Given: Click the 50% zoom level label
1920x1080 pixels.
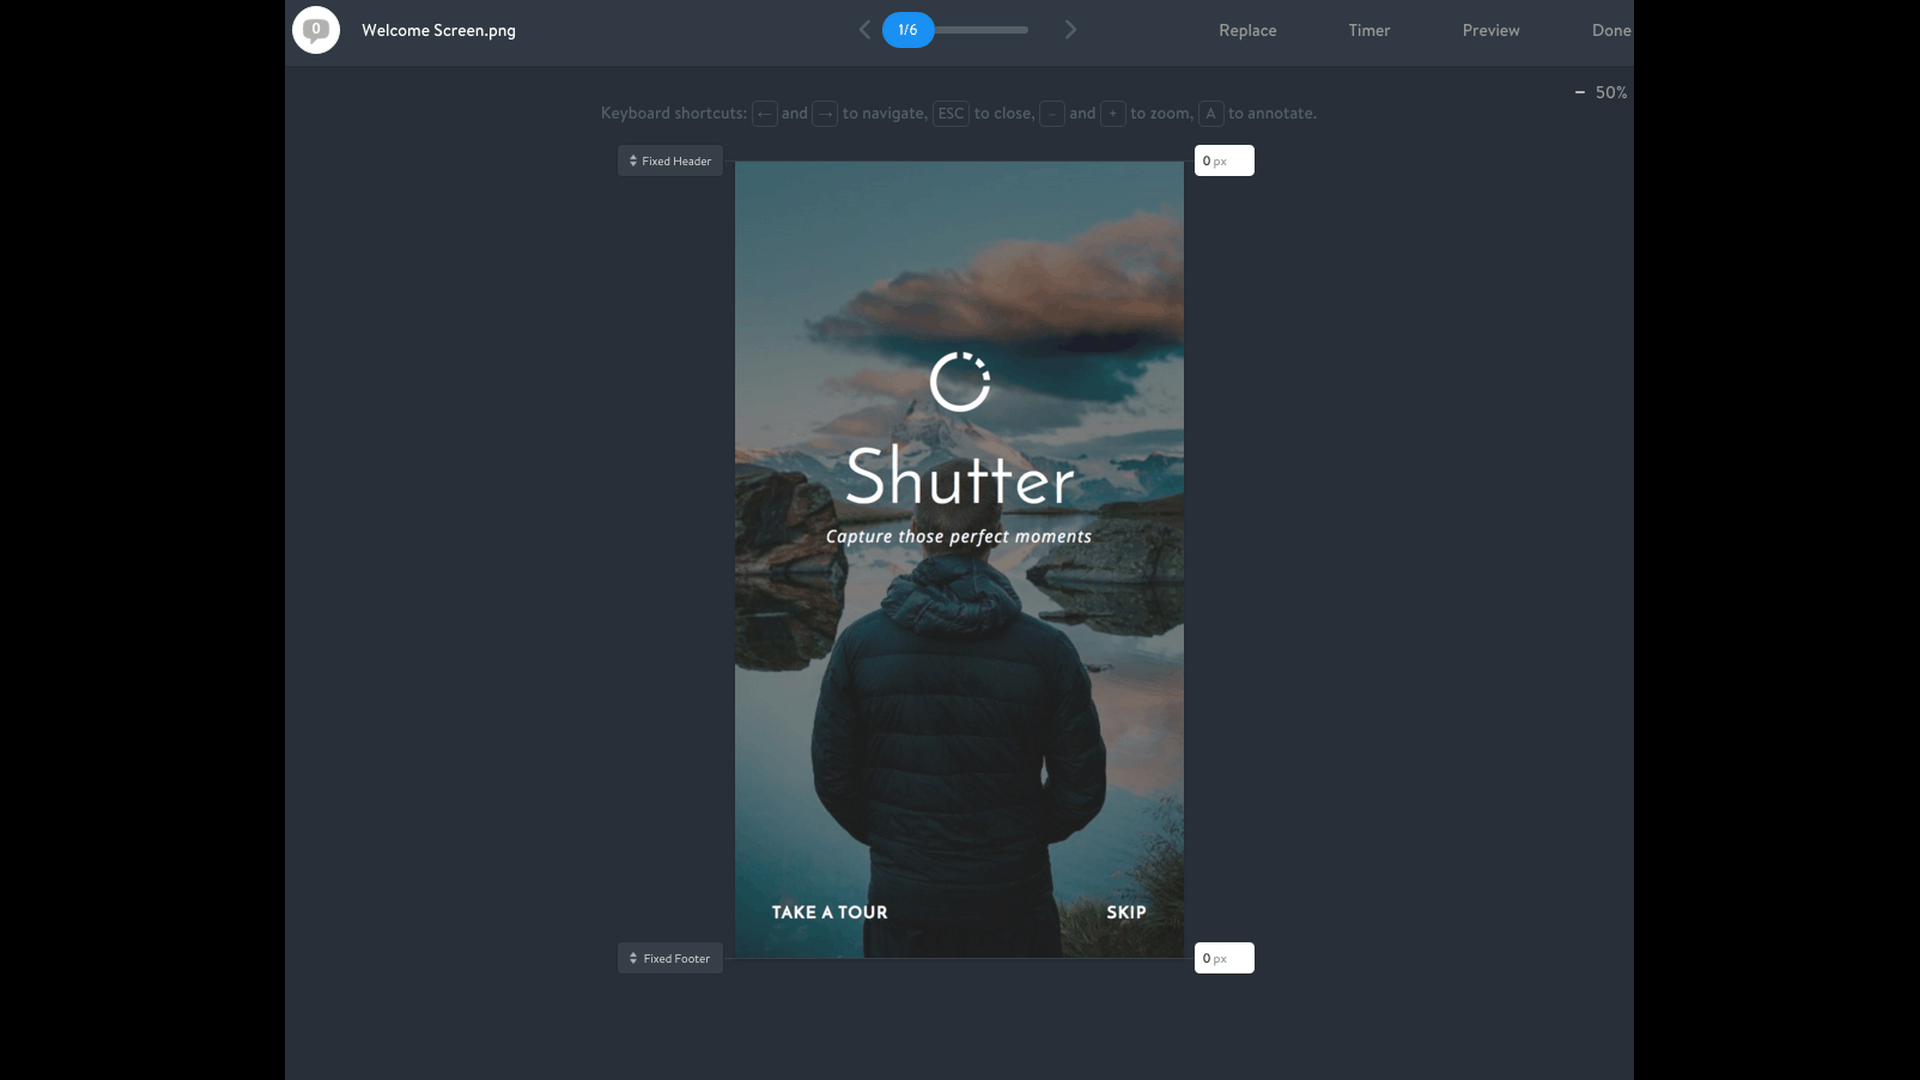Looking at the screenshot, I should (x=1611, y=92).
